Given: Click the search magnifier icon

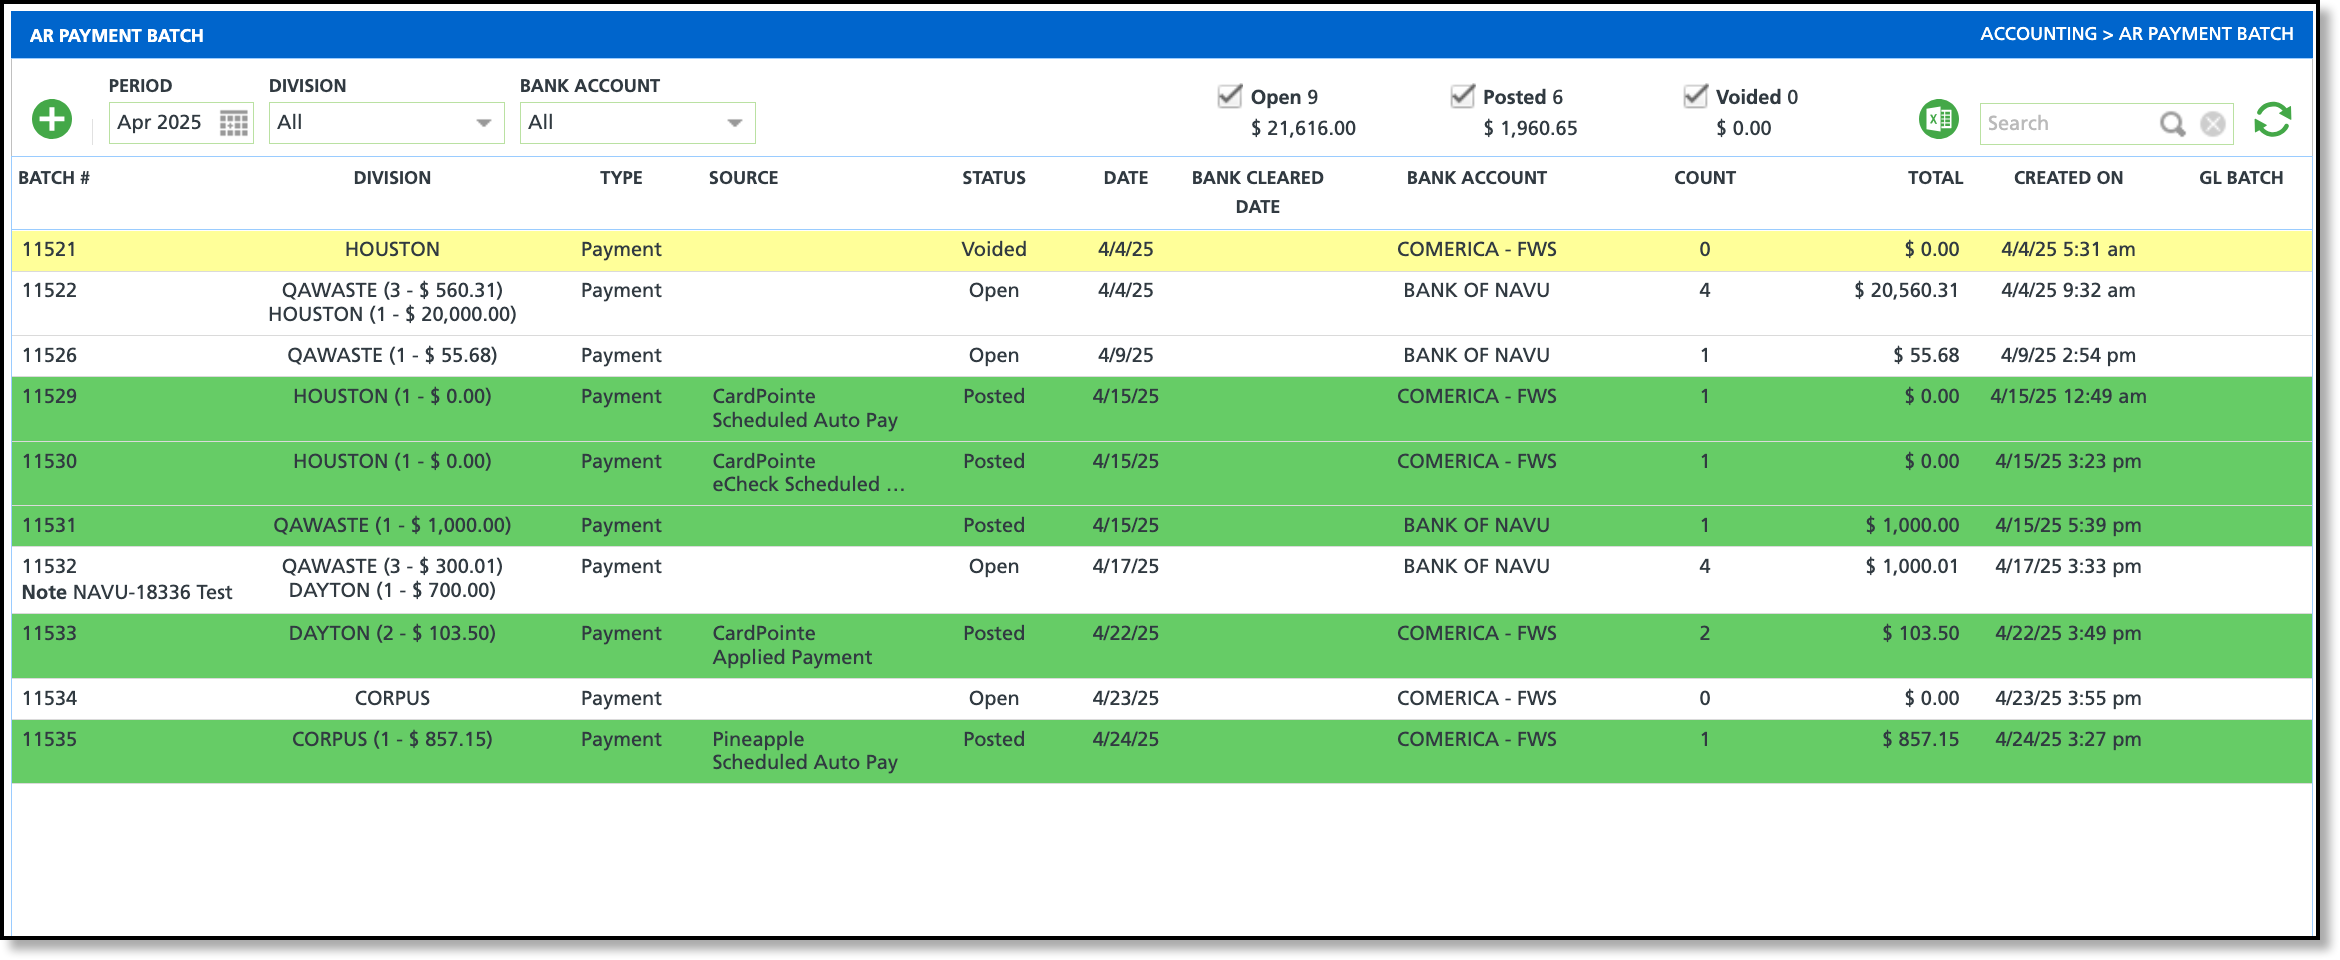Looking at the screenshot, I should coord(2172,123).
